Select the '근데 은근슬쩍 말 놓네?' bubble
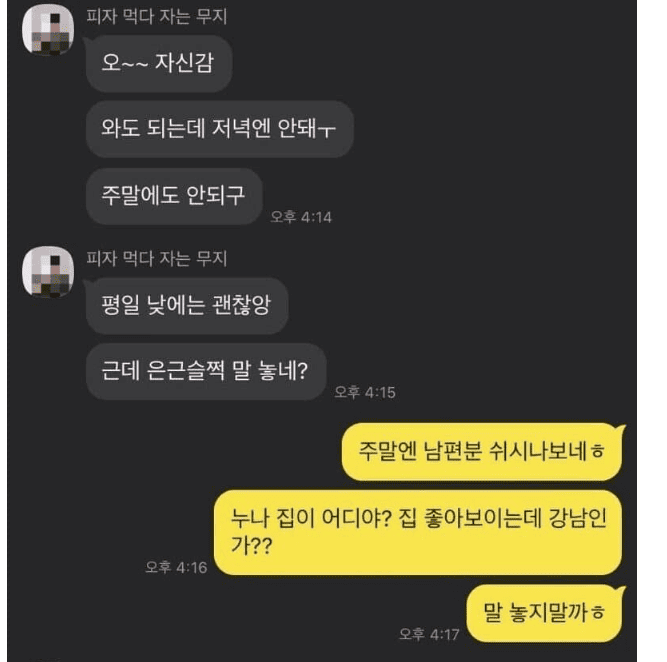This screenshot has width=667, height=662. 206,371
